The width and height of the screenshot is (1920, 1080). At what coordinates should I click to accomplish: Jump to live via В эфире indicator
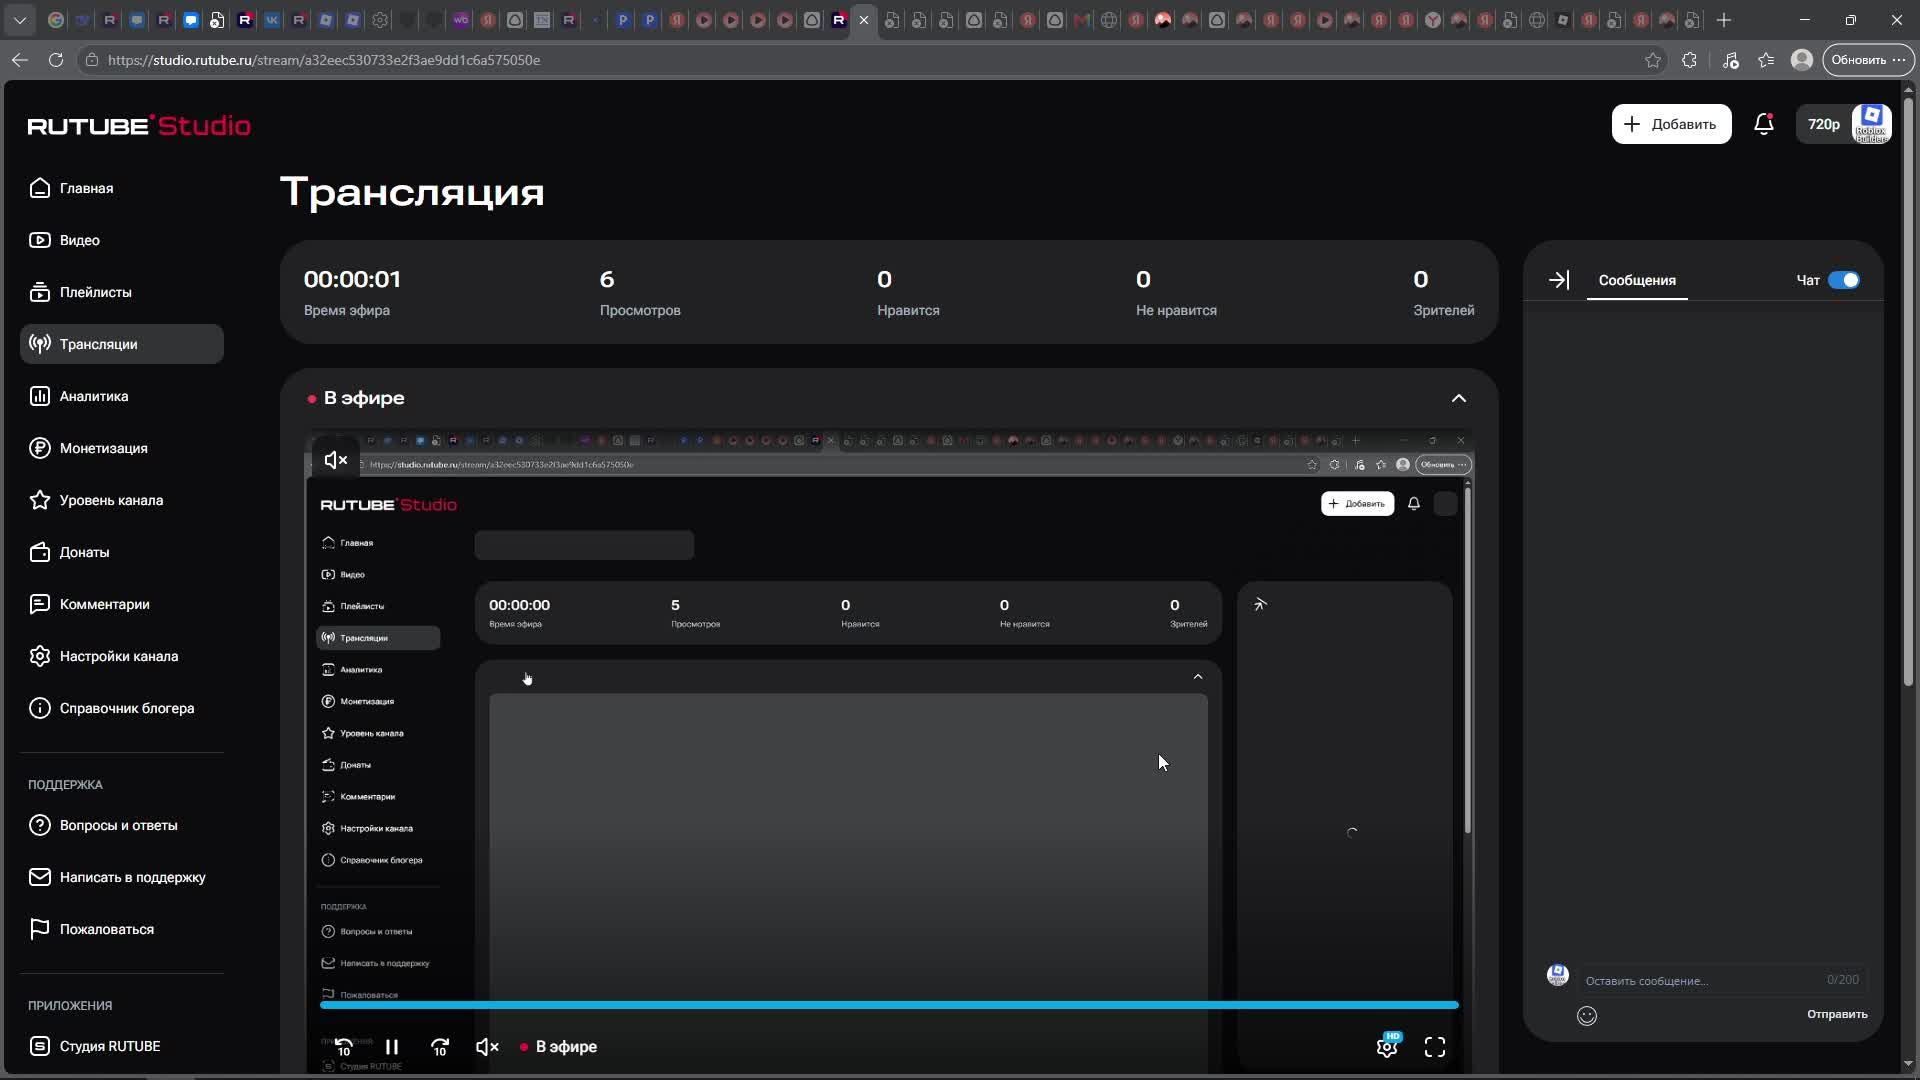click(x=558, y=1047)
